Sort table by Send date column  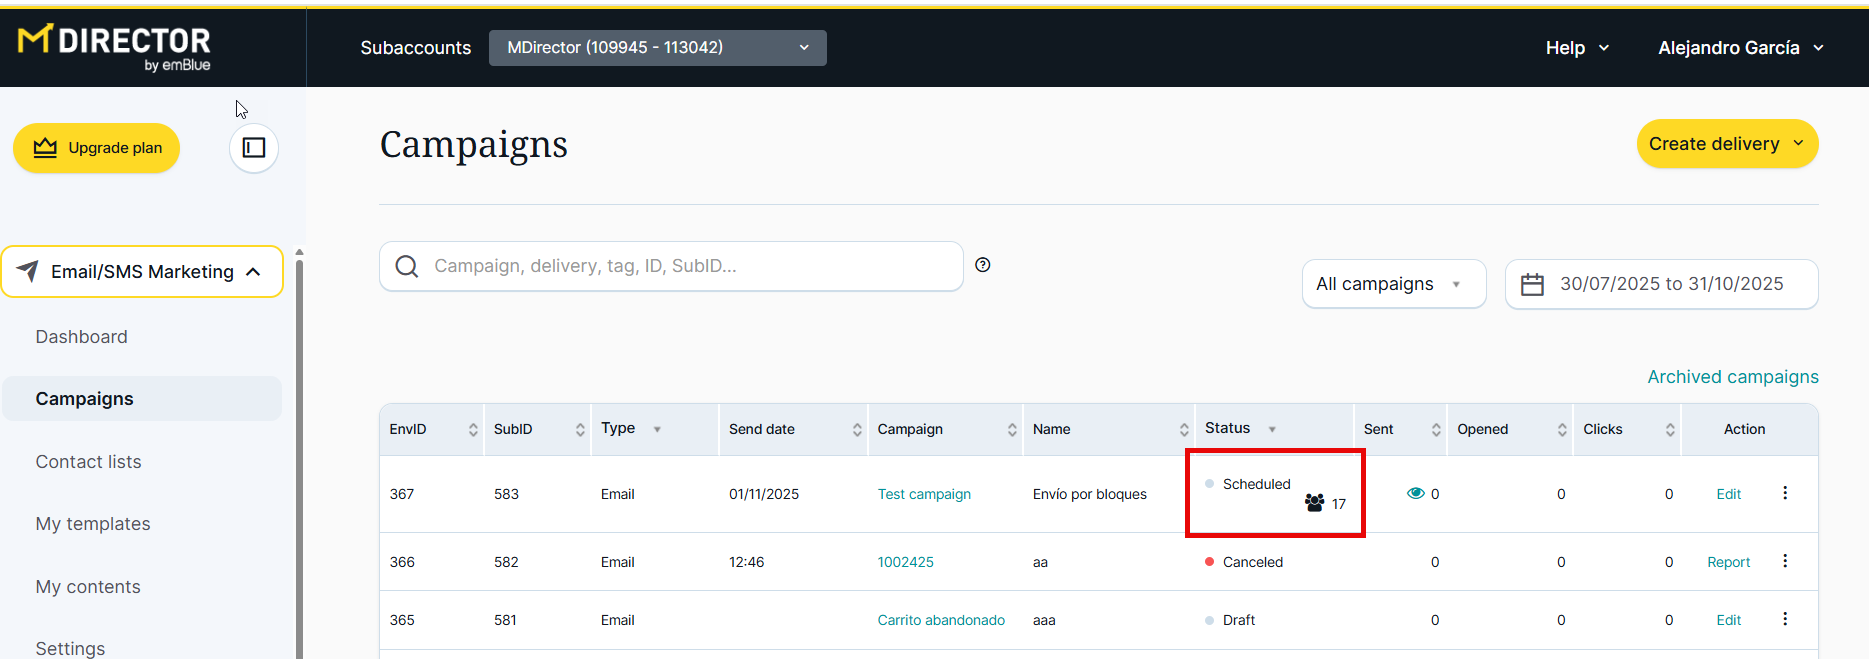[x=857, y=430]
